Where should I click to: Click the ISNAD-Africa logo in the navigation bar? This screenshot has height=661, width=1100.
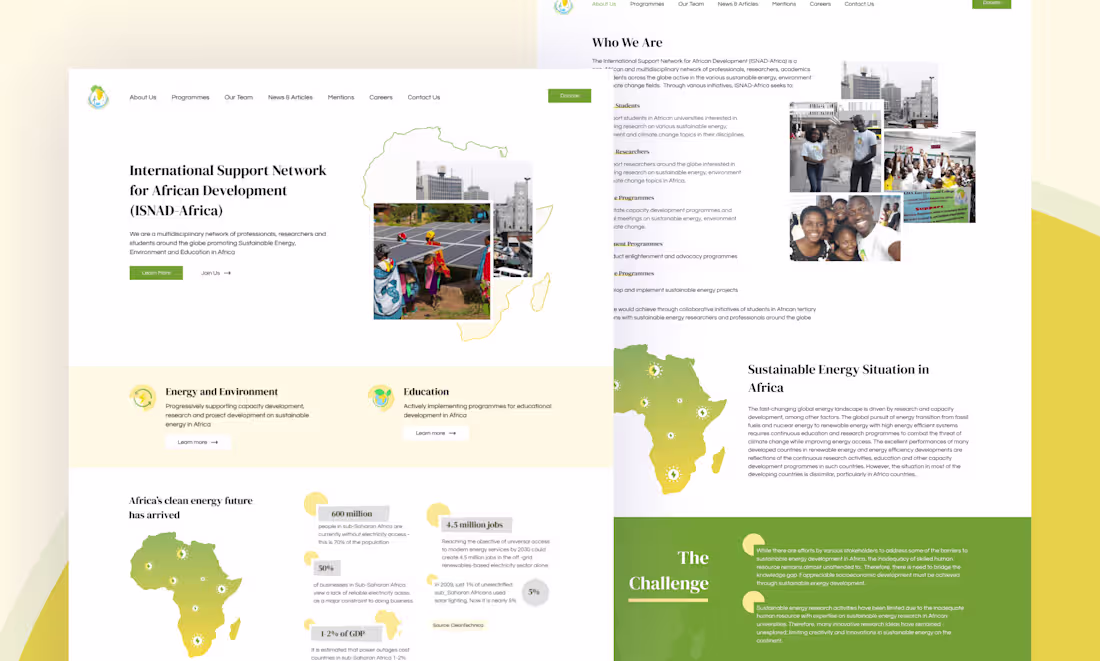point(98,97)
